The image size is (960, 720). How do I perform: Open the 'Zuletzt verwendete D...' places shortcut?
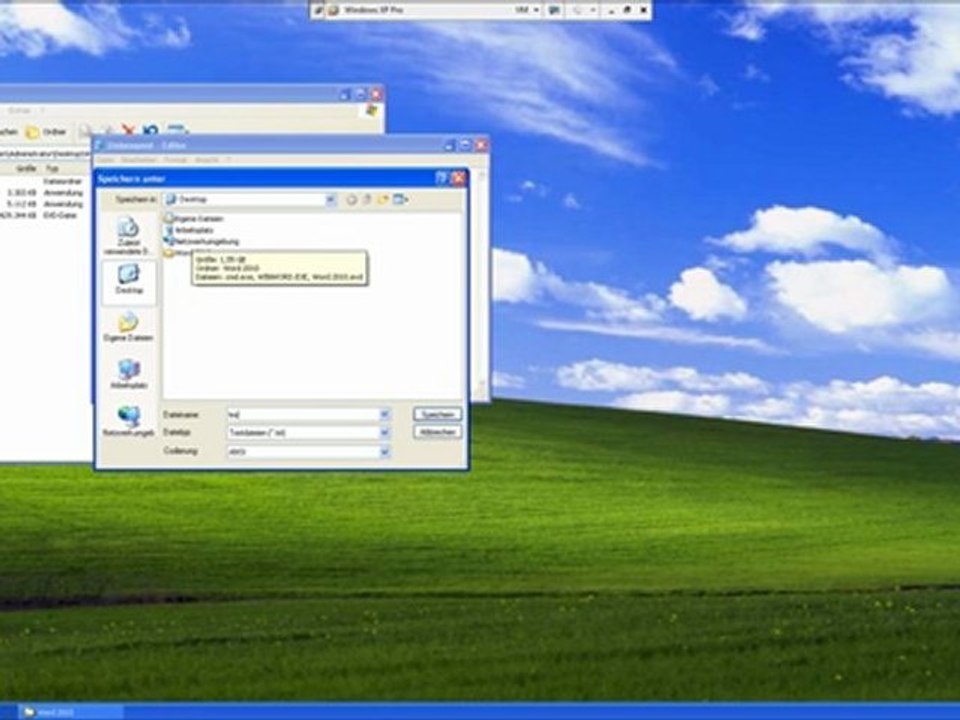click(127, 236)
